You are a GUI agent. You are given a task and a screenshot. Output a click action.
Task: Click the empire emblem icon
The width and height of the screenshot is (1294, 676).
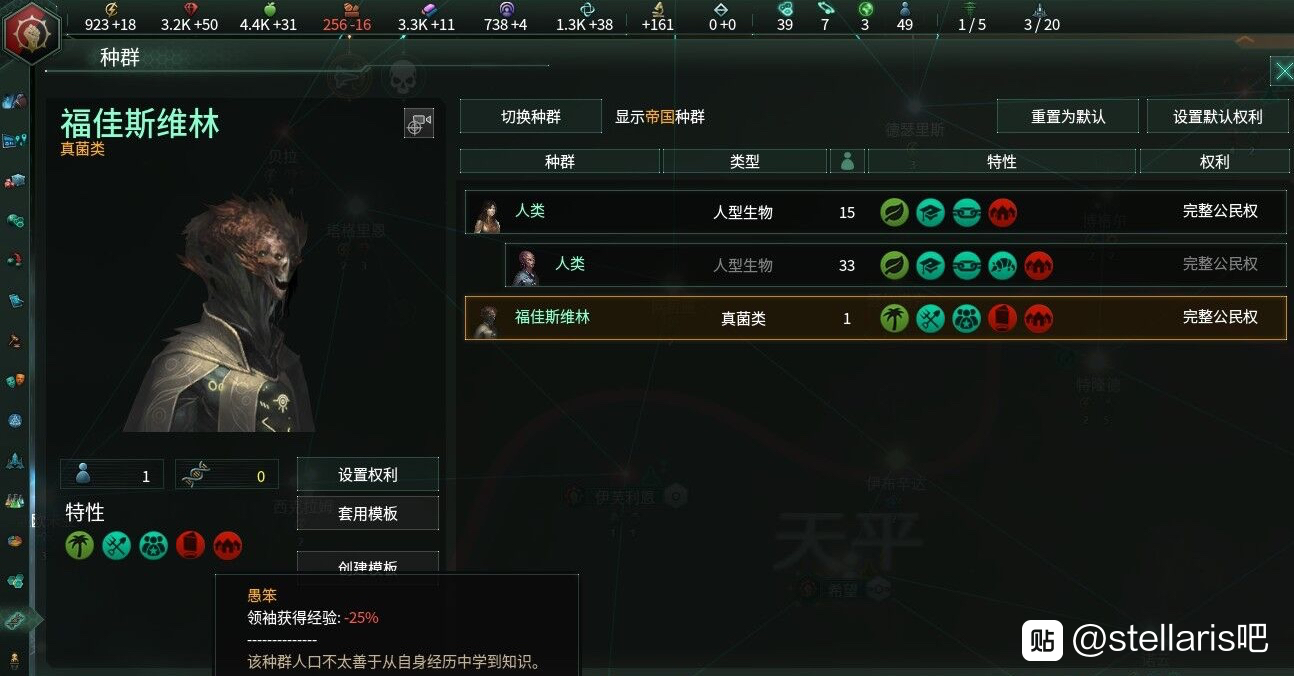[x=31, y=32]
